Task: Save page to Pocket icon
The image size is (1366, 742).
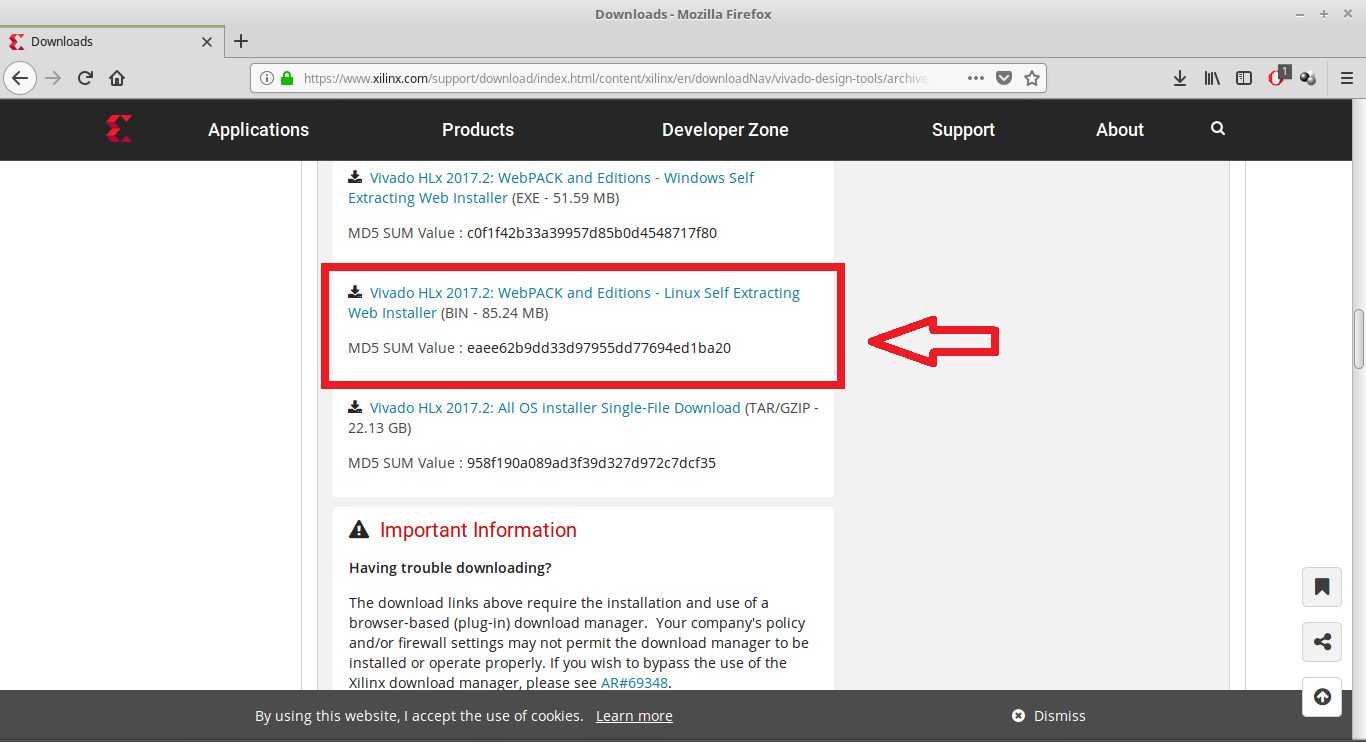Action: pos(1004,78)
